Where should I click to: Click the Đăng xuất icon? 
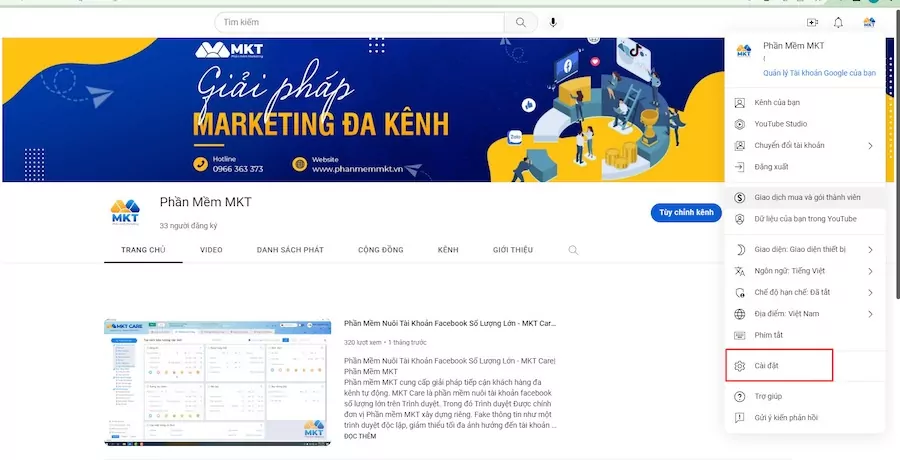click(740, 167)
